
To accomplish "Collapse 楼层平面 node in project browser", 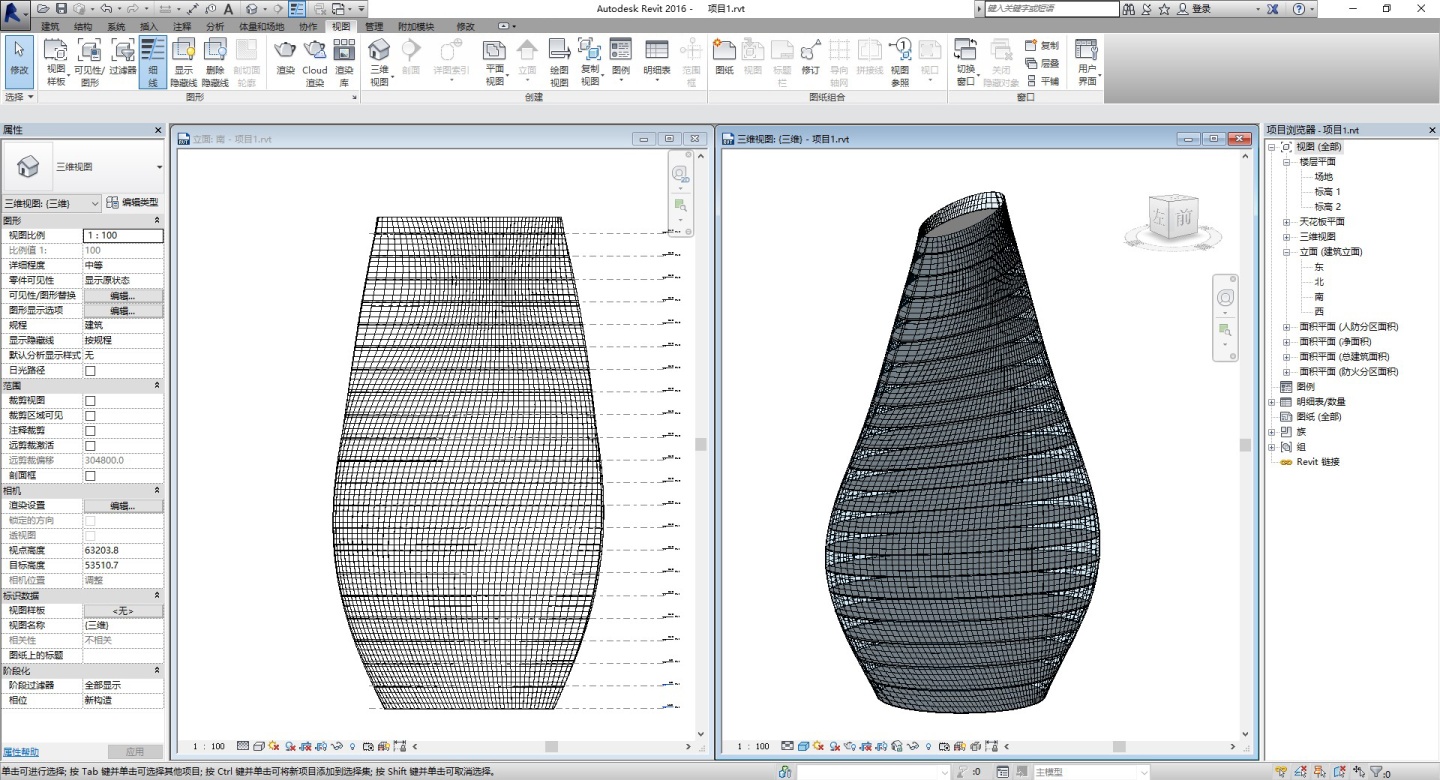I will coord(1286,162).
